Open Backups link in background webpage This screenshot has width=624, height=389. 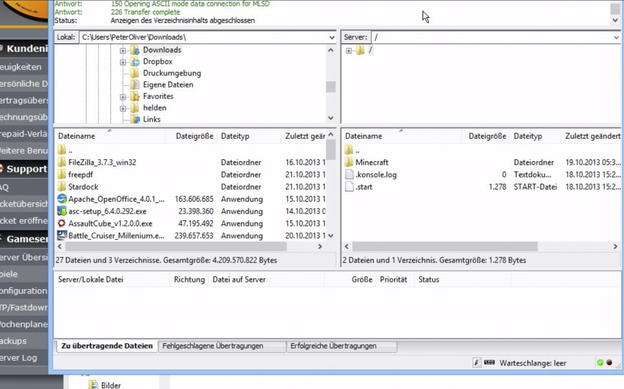[x=13, y=341]
